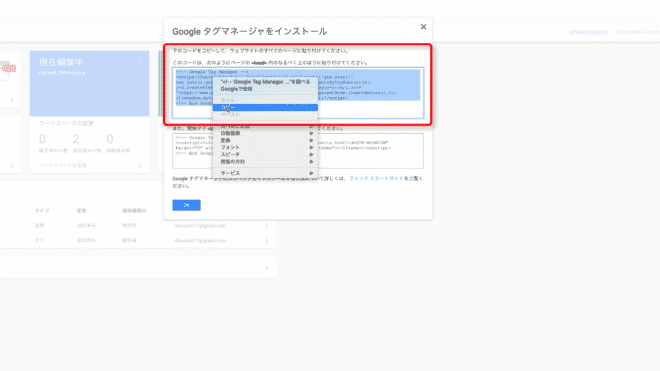This screenshot has height=371, width=660.
Task: Open the three-dot menu for the 変数 row
Action: coord(266,226)
